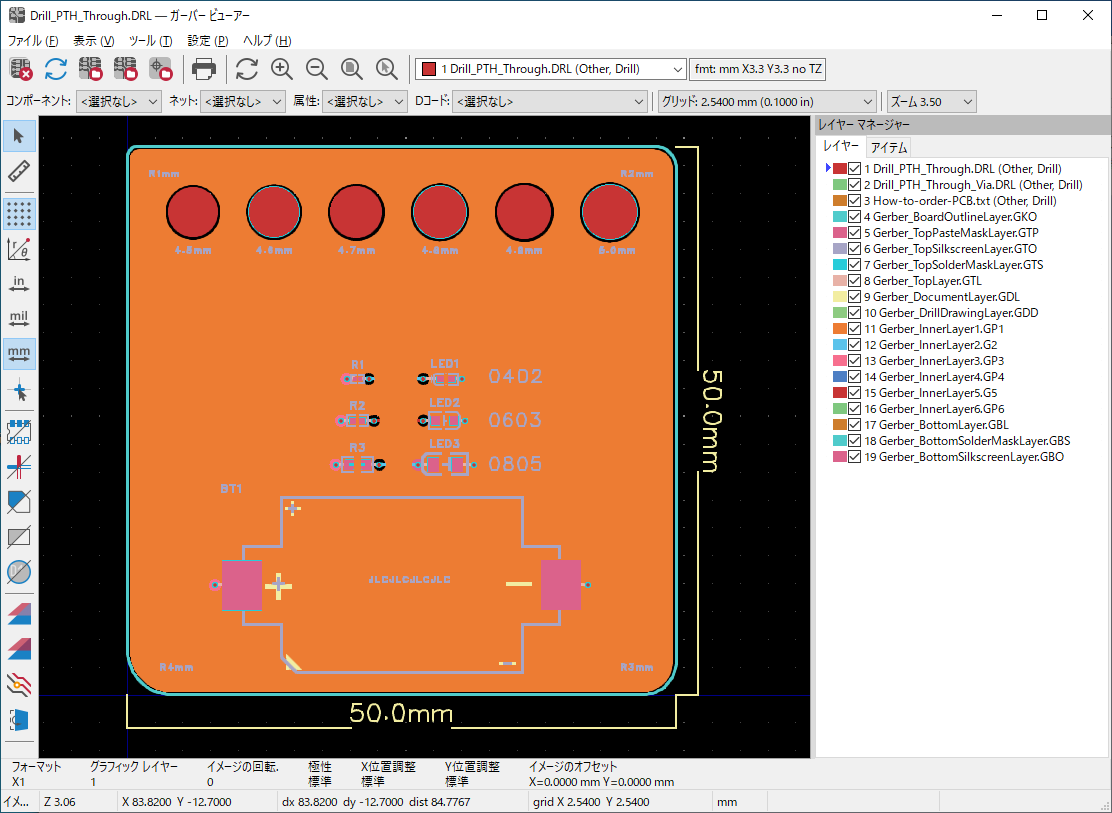Click the zoom to fit icon

pos(352,69)
